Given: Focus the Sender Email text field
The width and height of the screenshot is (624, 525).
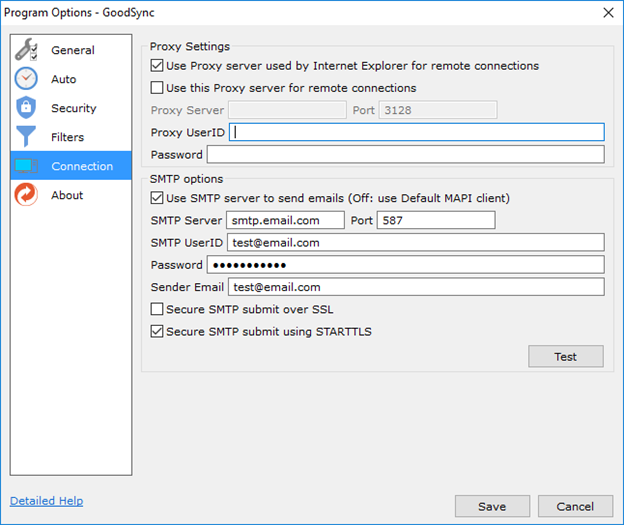Looking at the screenshot, I should [x=415, y=287].
